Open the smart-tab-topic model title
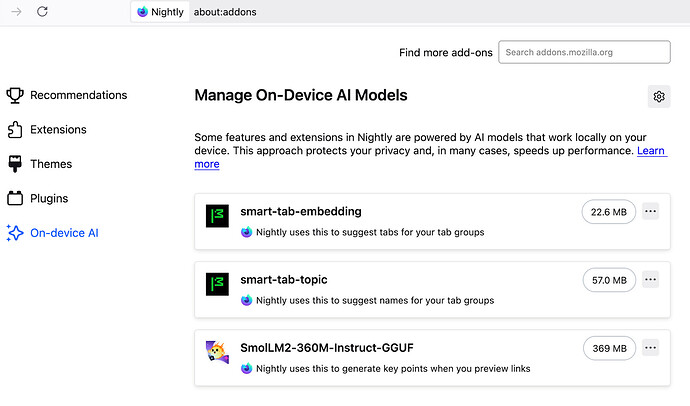690x406 pixels. [x=284, y=280]
